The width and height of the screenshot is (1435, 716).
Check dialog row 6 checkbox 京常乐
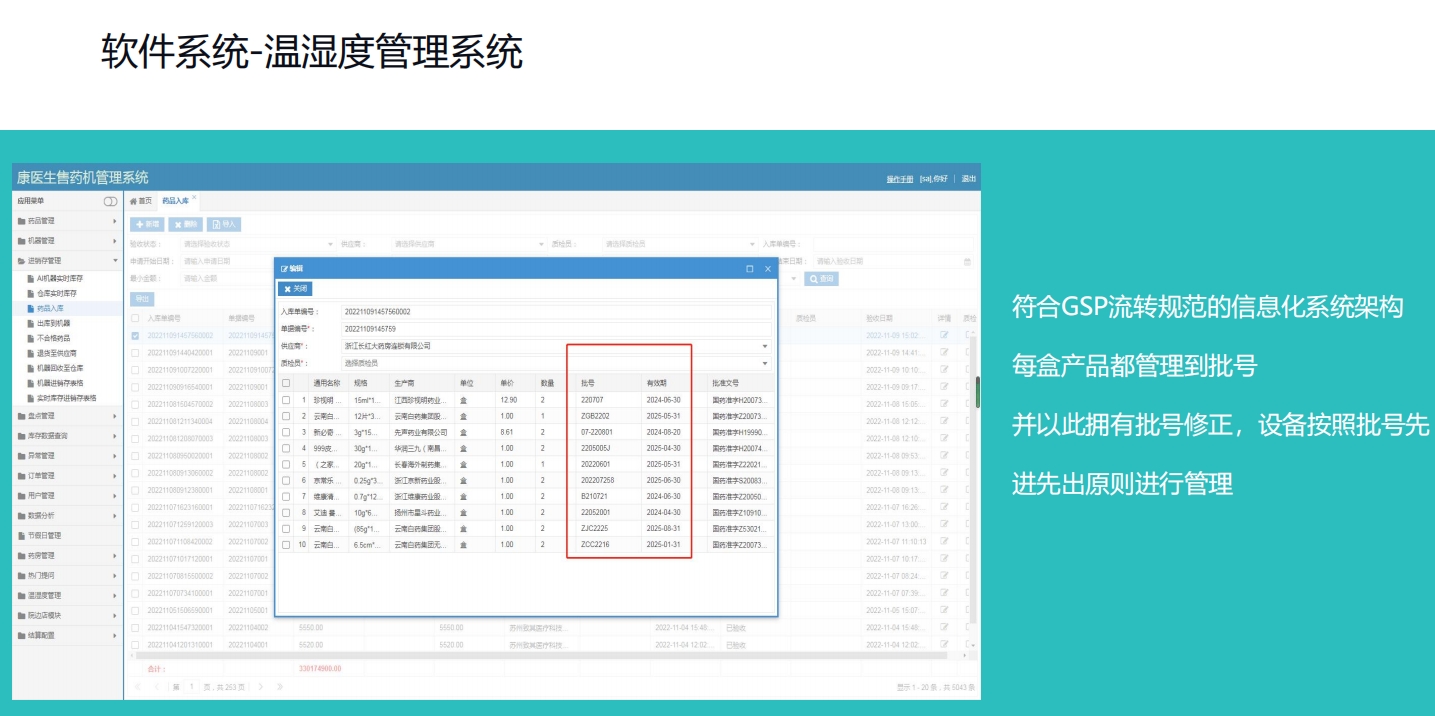coord(287,480)
